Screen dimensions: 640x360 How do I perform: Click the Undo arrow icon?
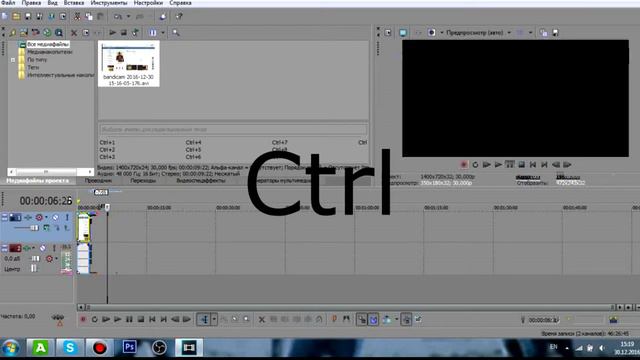point(118,16)
